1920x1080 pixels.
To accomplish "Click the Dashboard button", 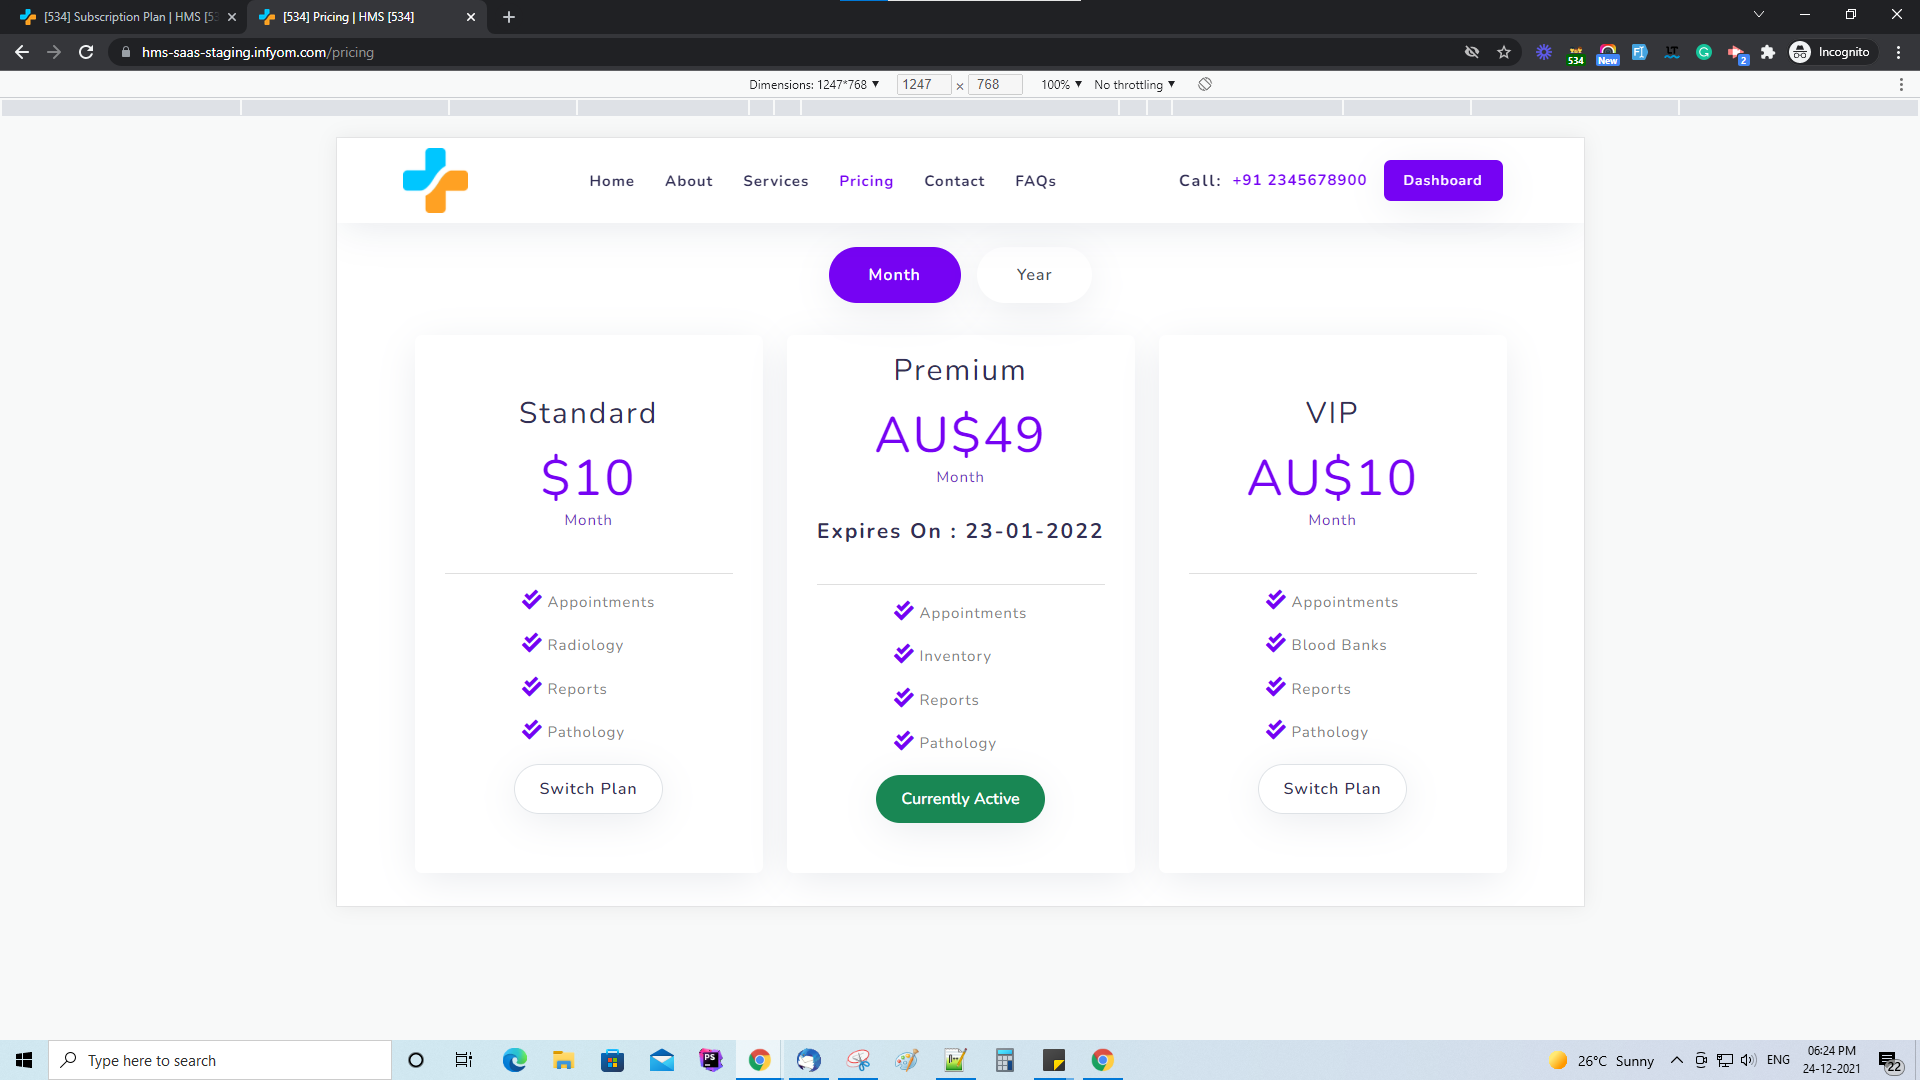I will tap(1442, 180).
